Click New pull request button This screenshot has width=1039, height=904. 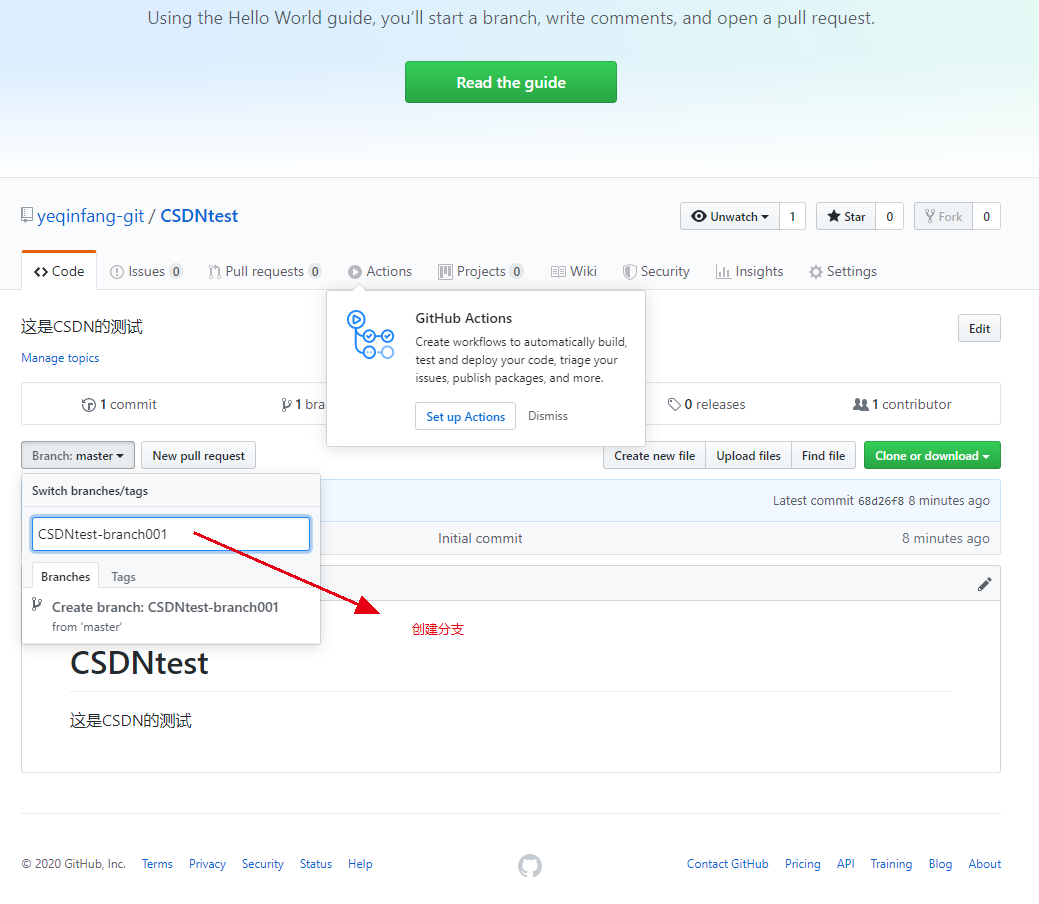(x=198, y=455)
